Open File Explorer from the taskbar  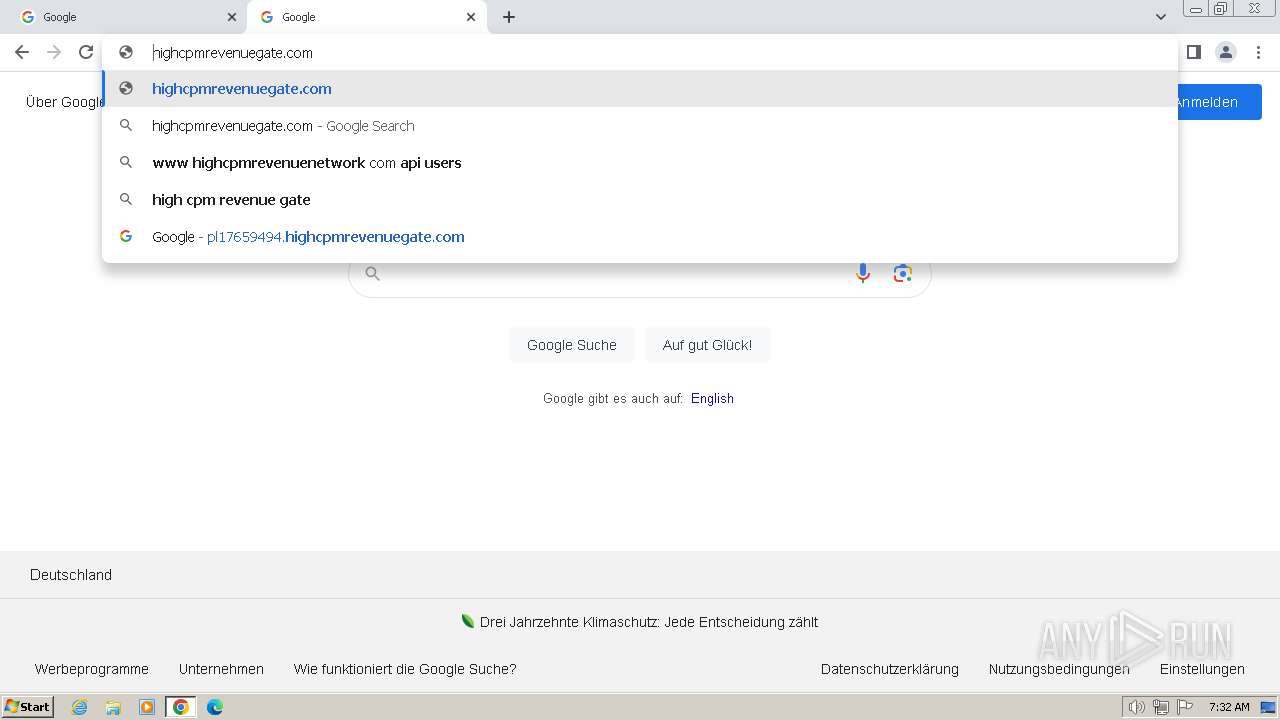113,707
